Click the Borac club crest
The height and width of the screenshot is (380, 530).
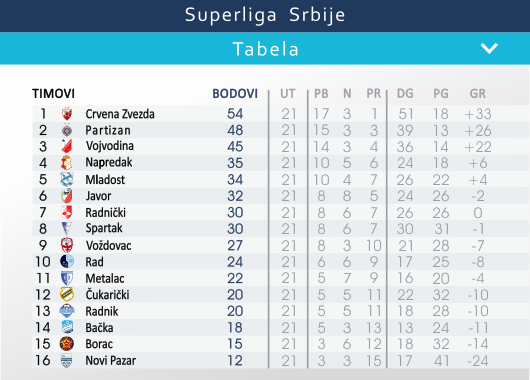tap(67, 344)
